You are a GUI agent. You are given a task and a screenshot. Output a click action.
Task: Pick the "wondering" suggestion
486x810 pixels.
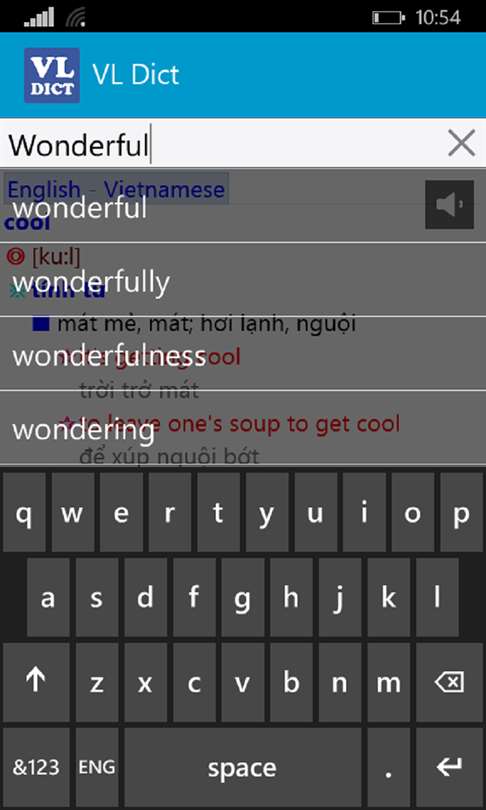click(243, 428)
